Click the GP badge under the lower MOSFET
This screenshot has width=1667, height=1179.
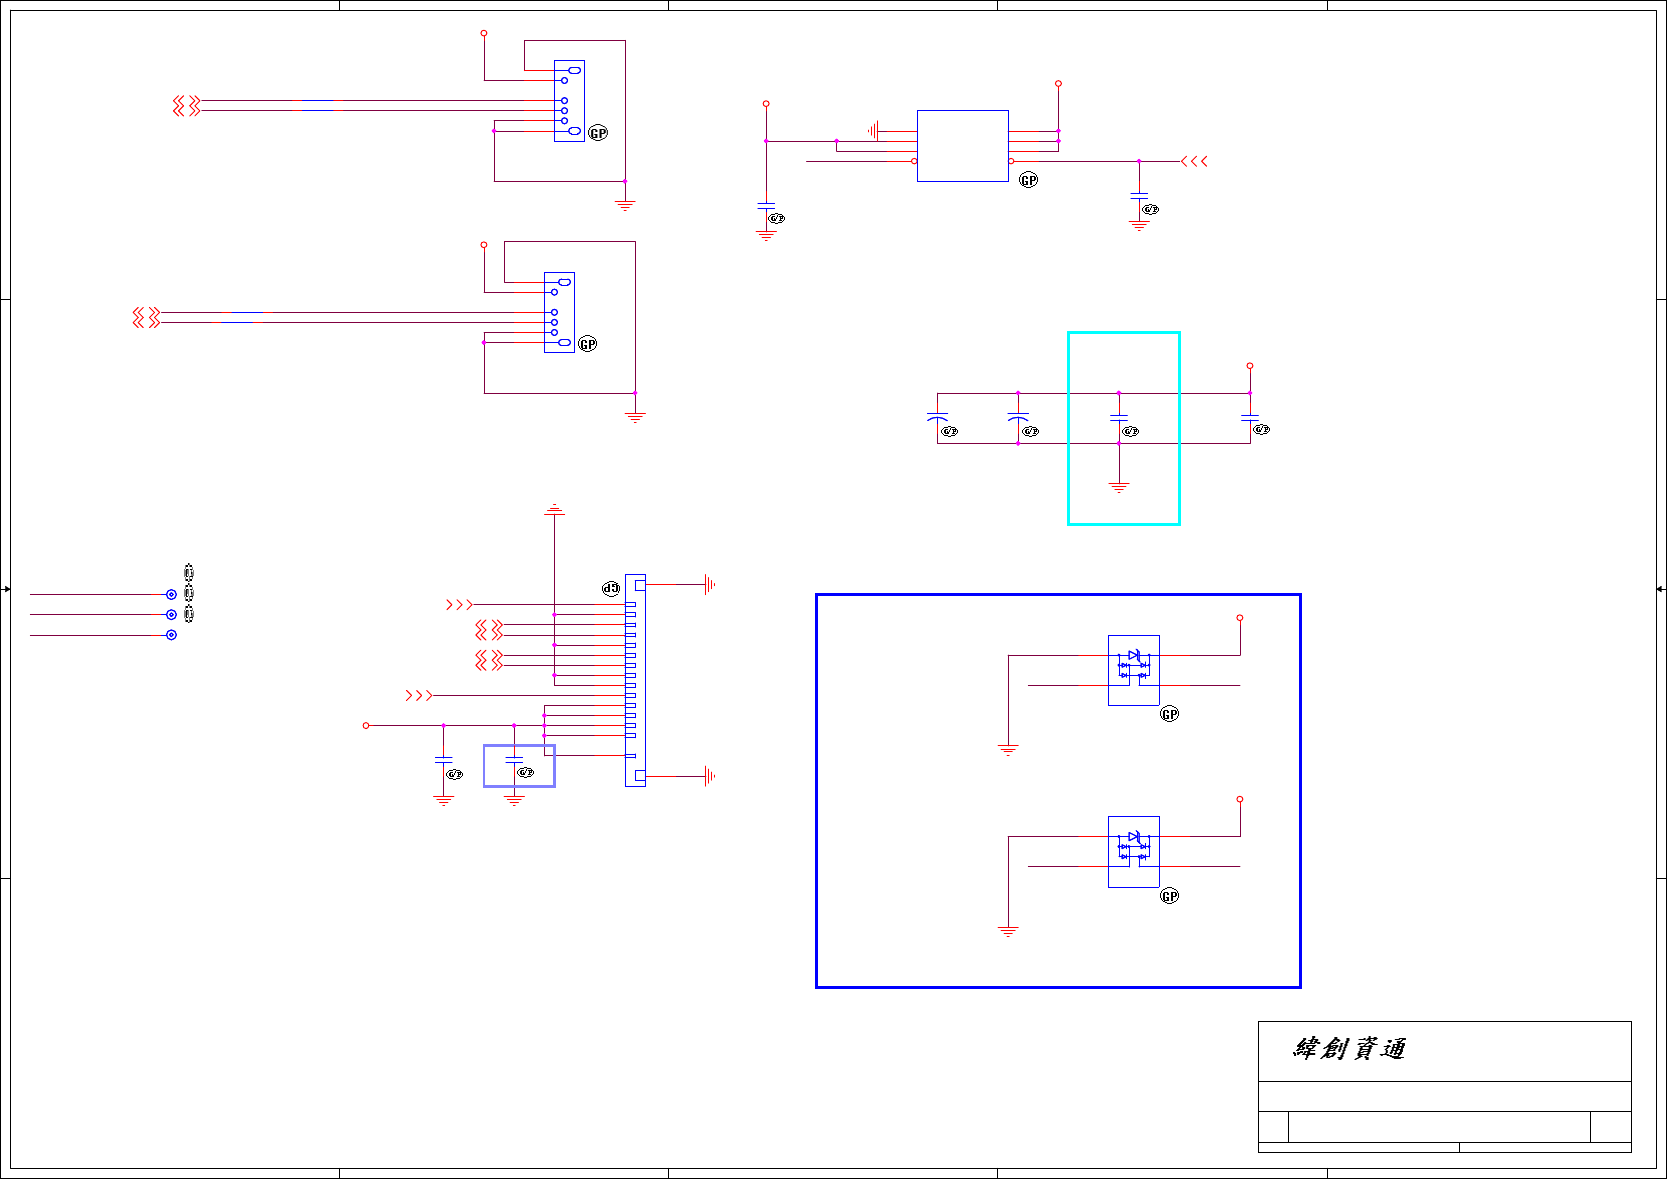coord(1170,896)
